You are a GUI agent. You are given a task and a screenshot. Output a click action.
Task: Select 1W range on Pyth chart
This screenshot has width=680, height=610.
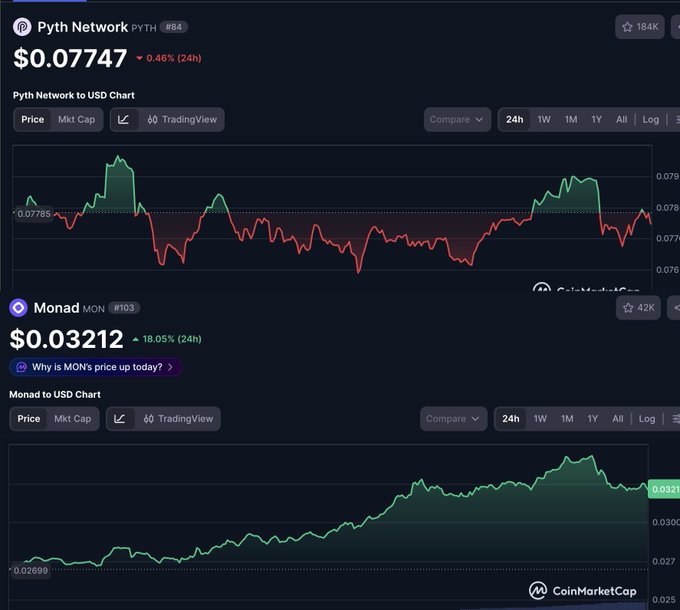(x=544, y=120)
